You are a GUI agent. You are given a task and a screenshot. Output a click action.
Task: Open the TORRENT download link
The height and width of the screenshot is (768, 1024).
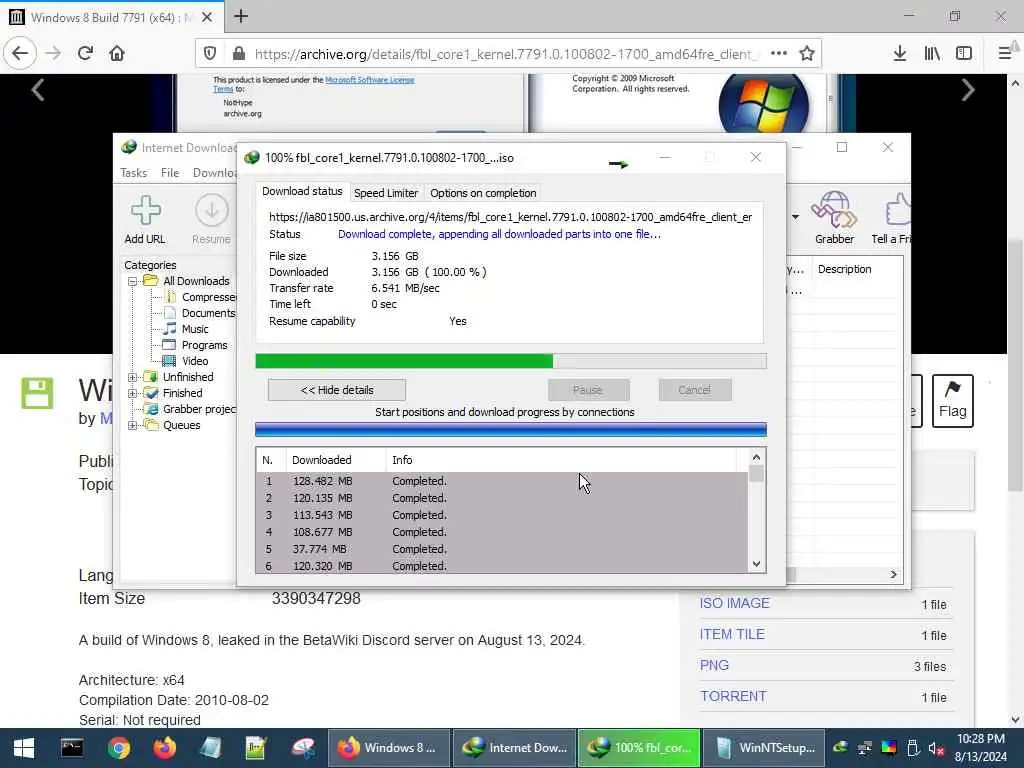733,696
